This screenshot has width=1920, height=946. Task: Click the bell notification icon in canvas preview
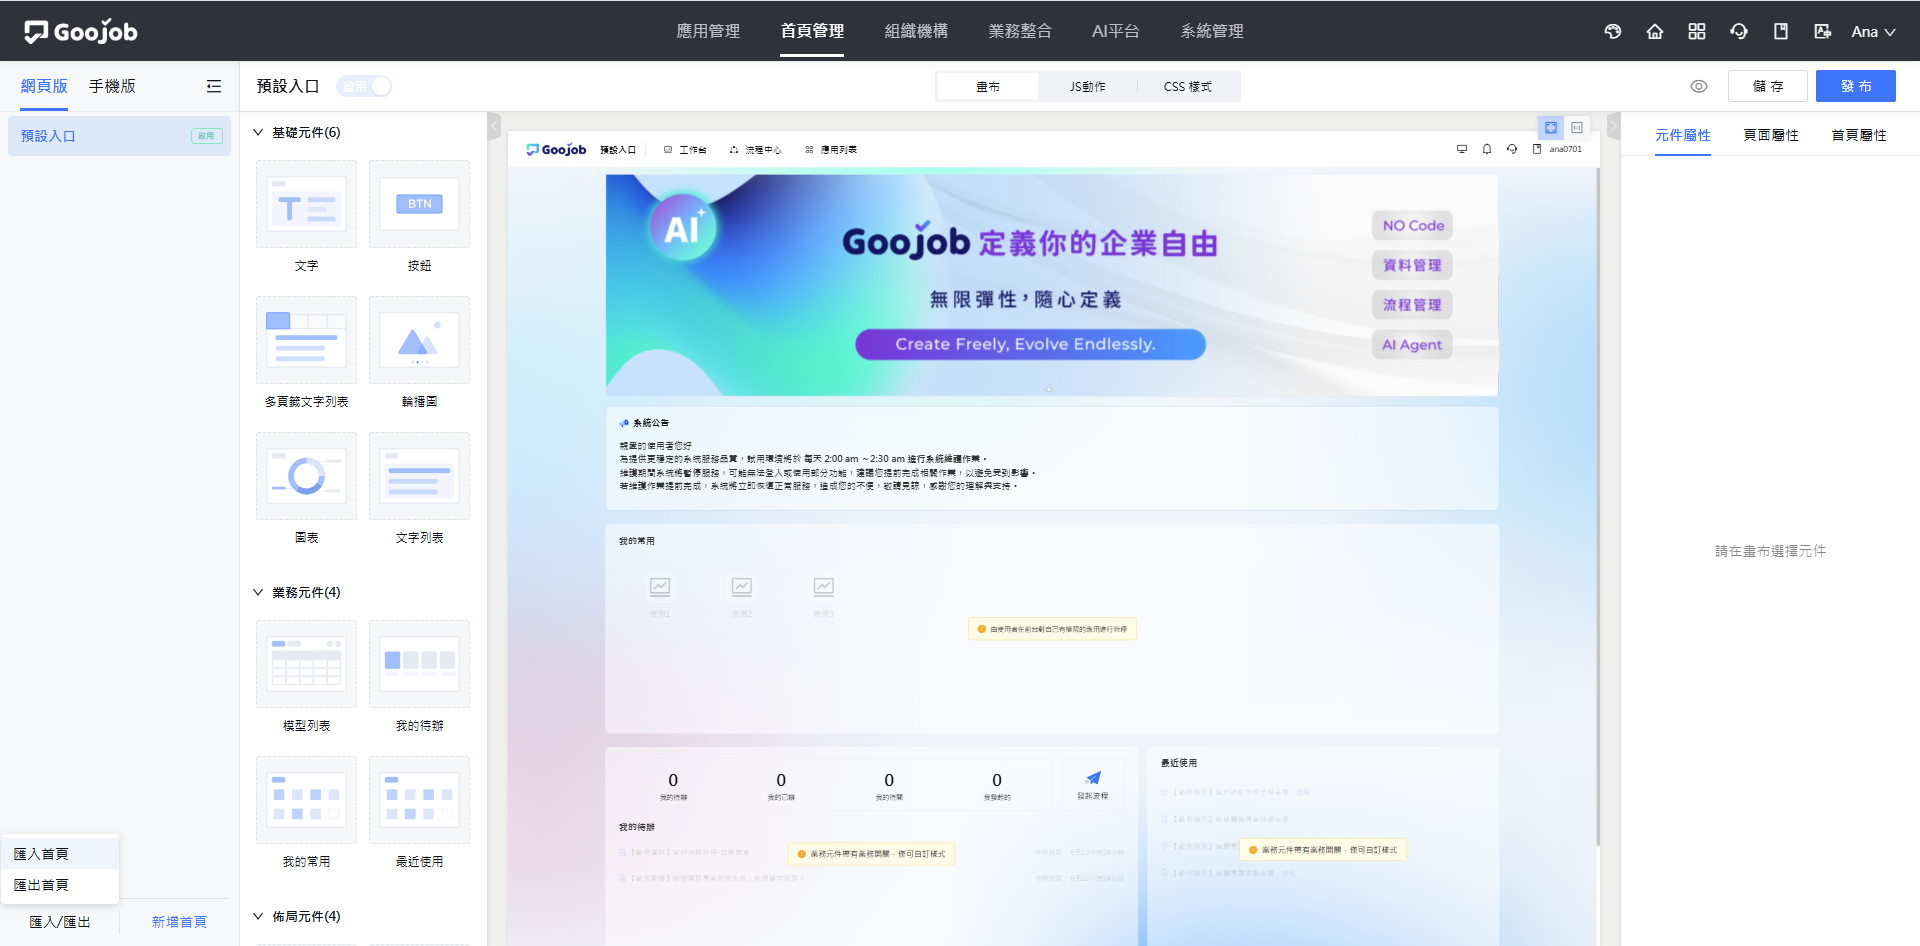[1487, 149]
